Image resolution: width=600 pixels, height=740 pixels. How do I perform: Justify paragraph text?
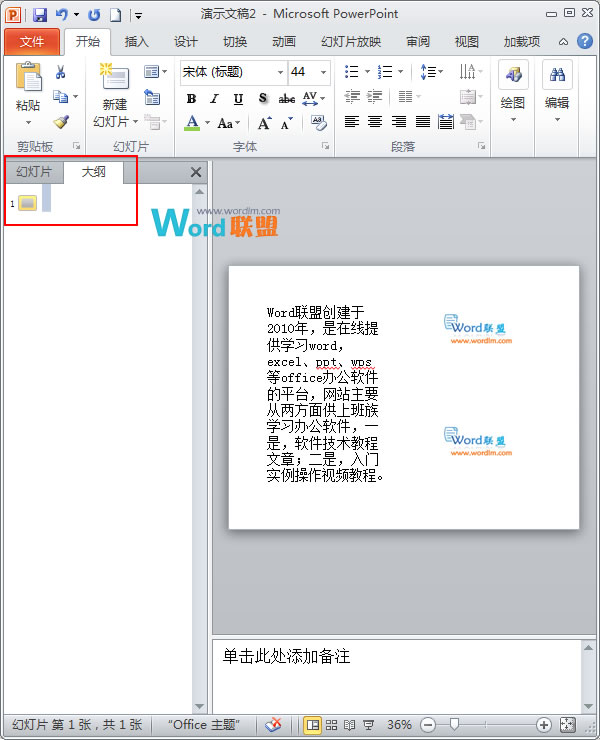click(x=423, y=122)
